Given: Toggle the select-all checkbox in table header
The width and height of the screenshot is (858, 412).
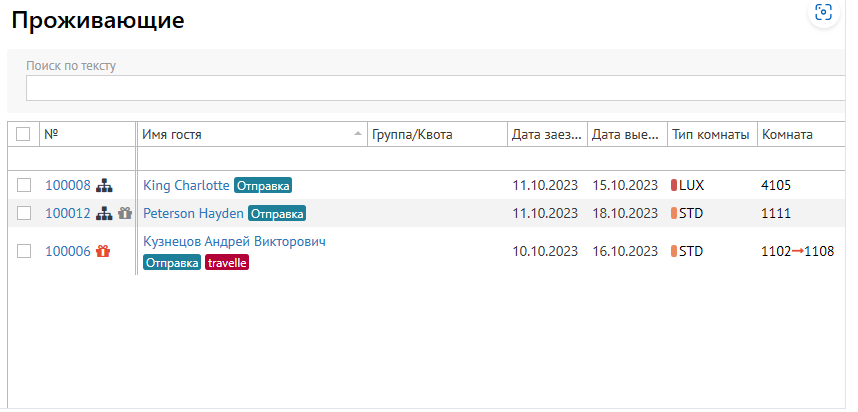Looking at the screenshot, I should point(23,134).
